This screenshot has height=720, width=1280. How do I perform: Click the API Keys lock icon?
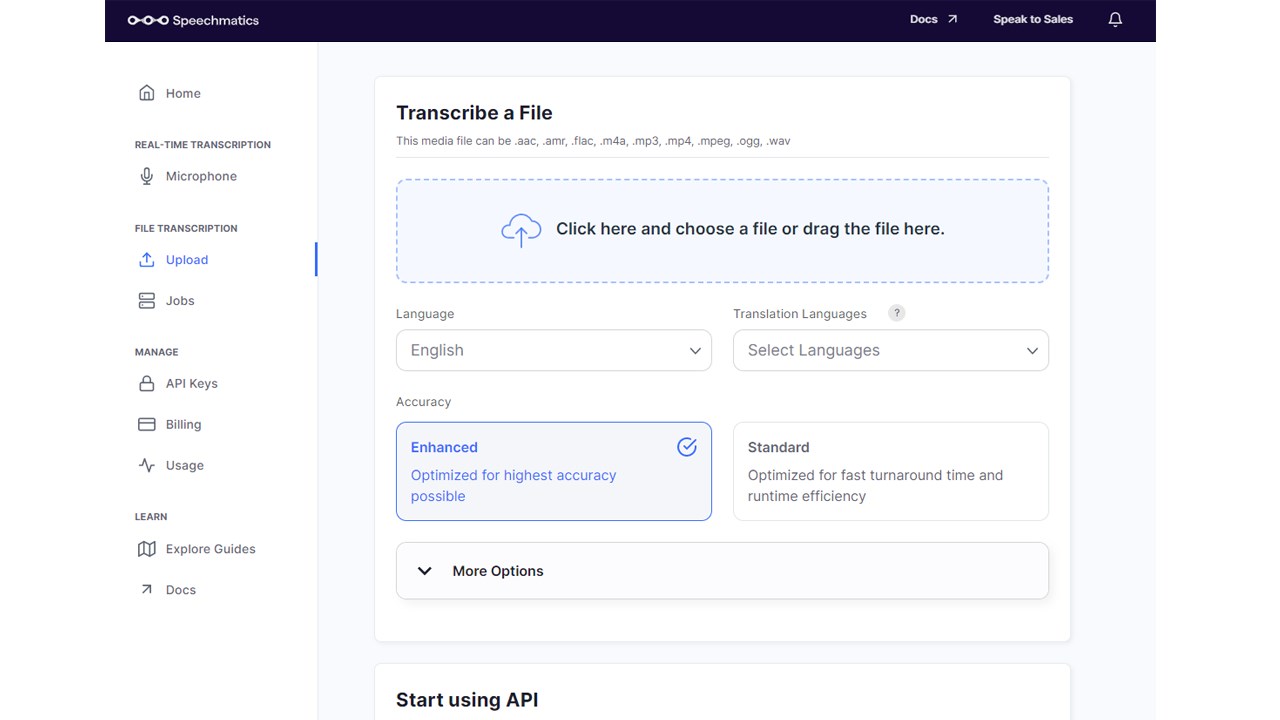pyautogui.click(x=147, y=384)
